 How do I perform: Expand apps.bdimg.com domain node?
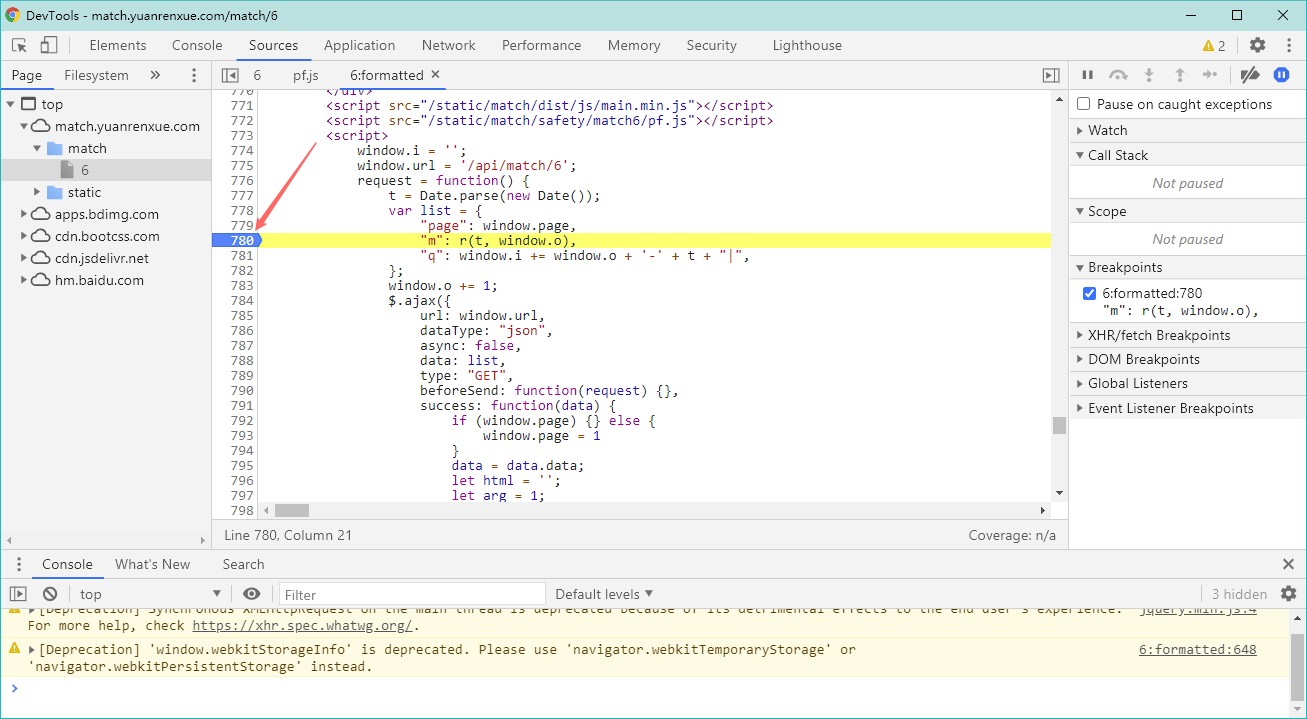24,214
